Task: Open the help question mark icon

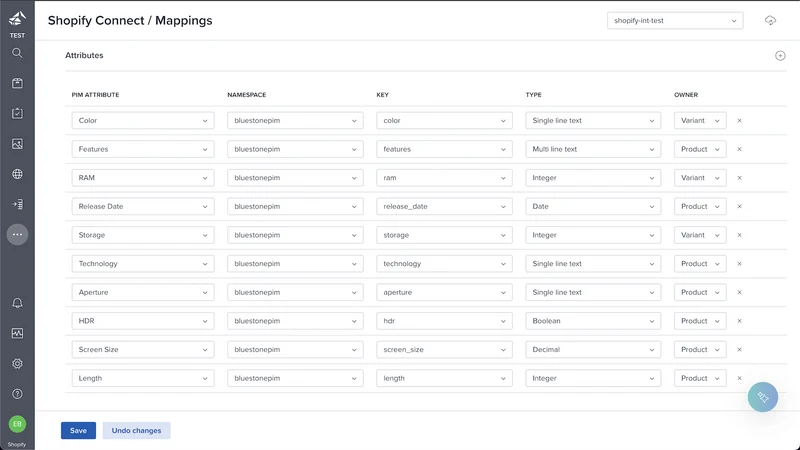Action: 17,394
